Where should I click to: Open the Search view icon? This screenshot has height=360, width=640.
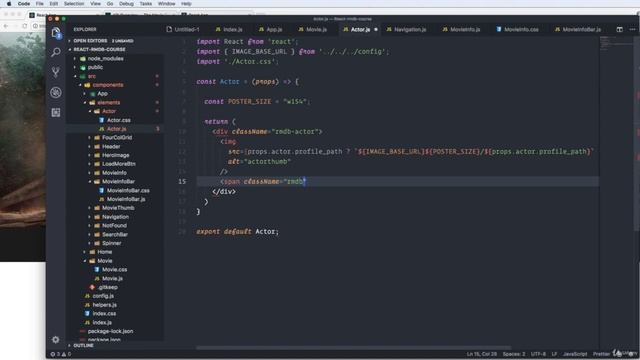coord(56,52)
